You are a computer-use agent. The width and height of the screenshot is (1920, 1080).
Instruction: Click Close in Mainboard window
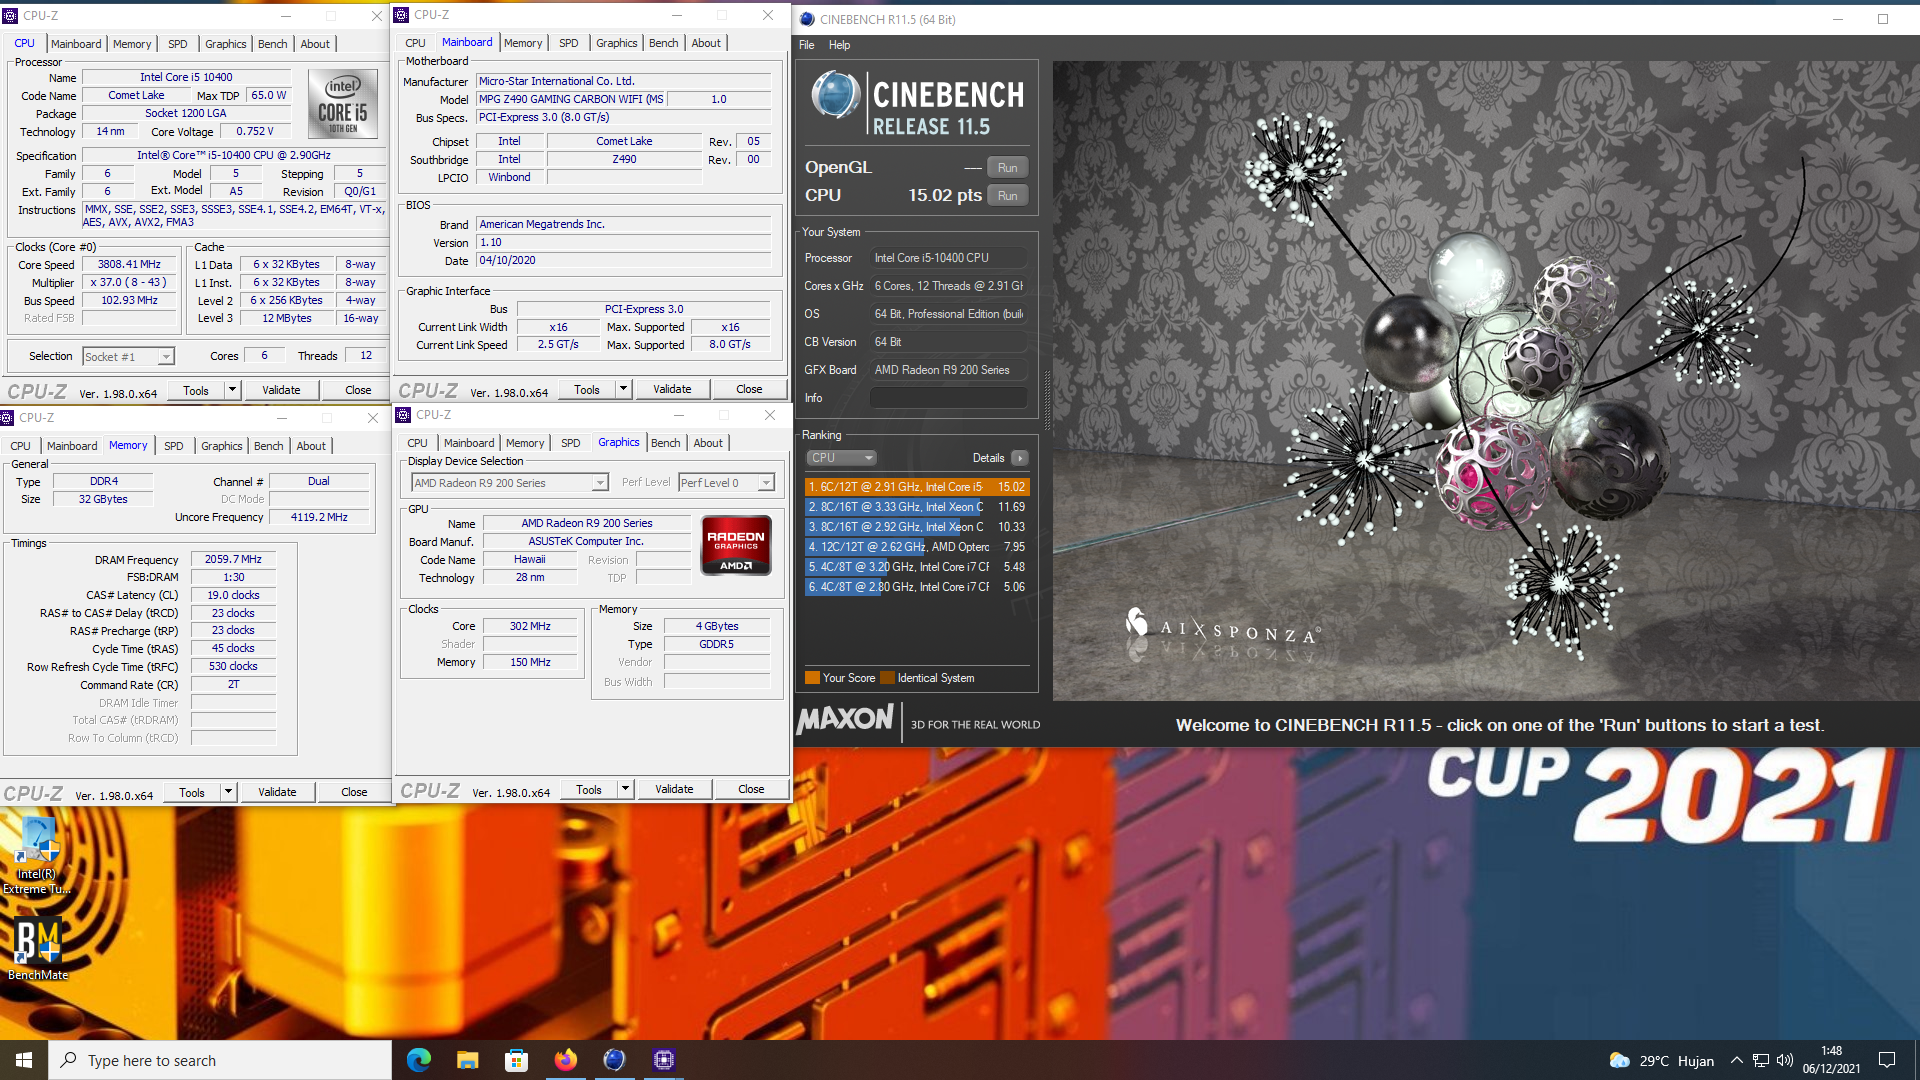click(749, 389)
